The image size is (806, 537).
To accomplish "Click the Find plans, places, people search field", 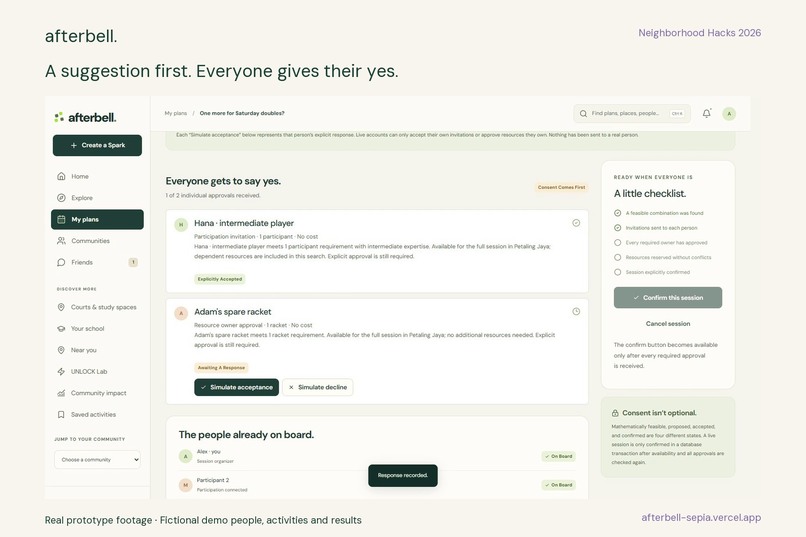I will [632, 114].
